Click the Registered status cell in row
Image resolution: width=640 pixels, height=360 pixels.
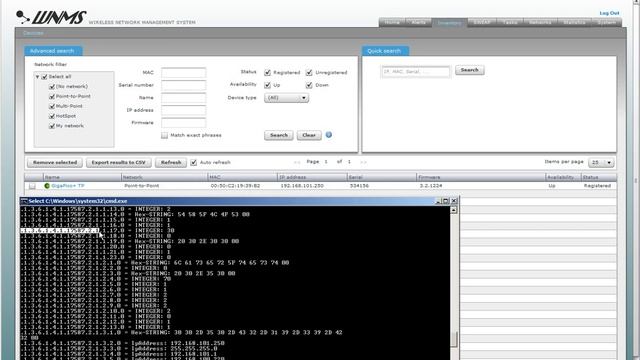(597, 186)
